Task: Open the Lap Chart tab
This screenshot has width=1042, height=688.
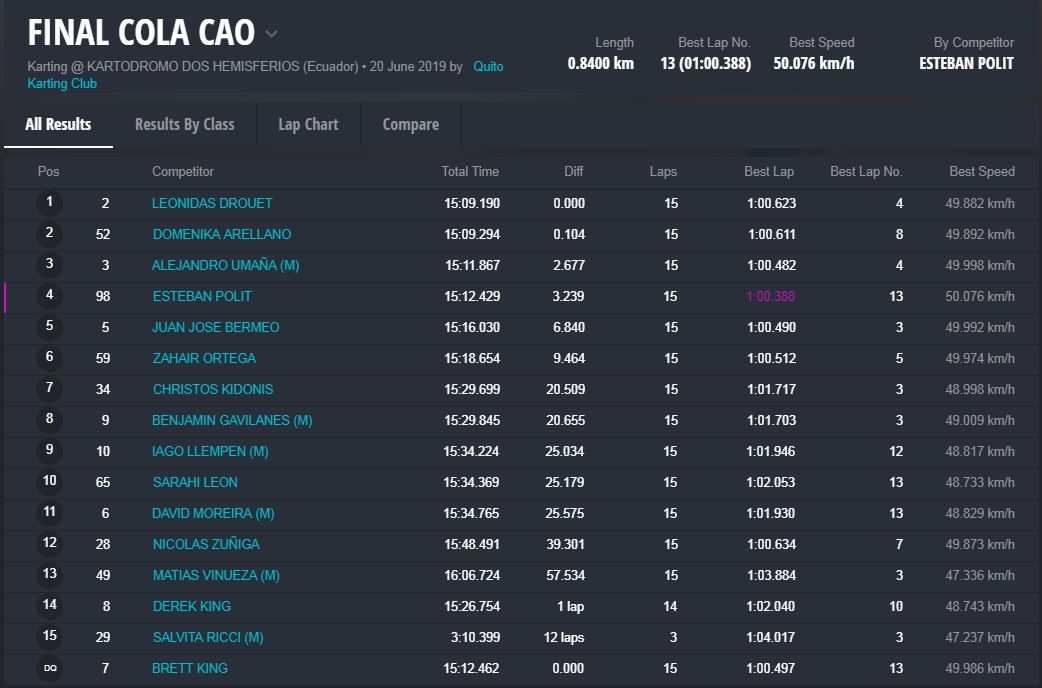Action: [308, 124]
